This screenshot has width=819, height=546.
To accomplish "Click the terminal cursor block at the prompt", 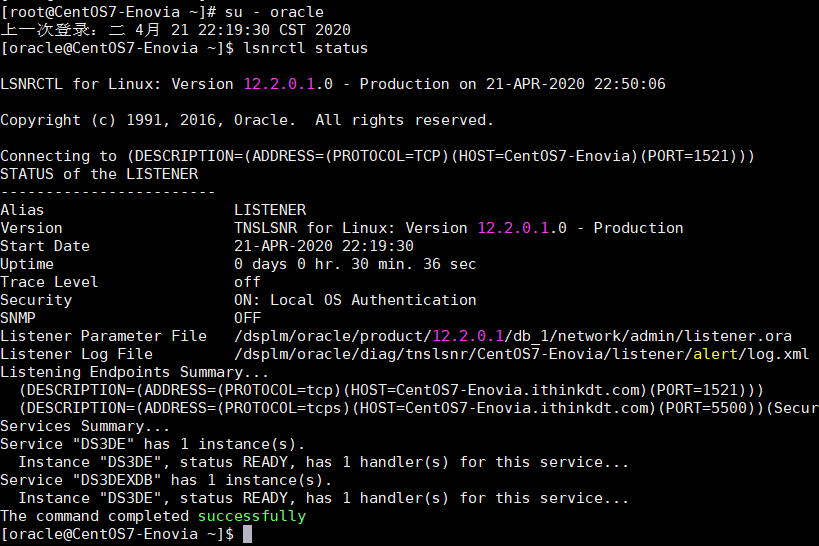I will pos(247,534).
